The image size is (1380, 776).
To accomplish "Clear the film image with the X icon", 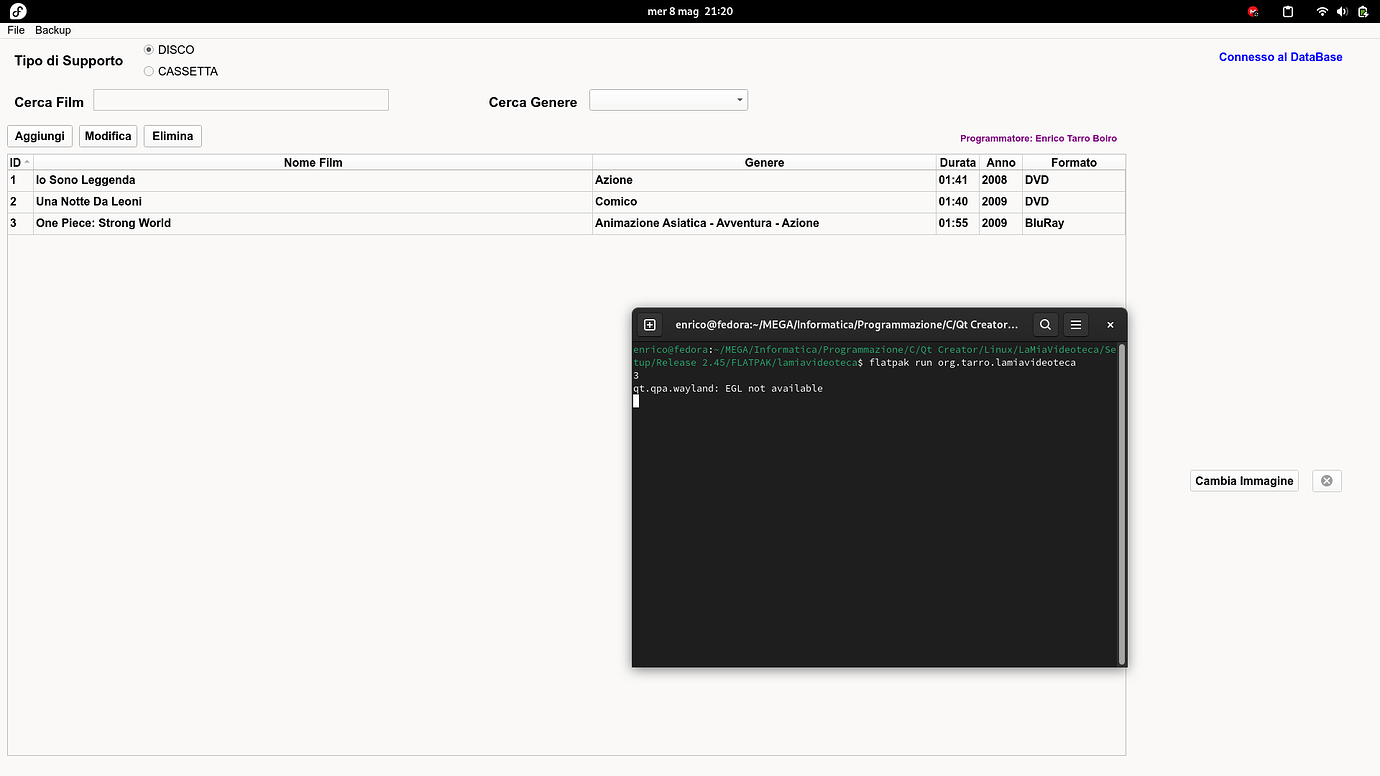I will pos(1326,480).
